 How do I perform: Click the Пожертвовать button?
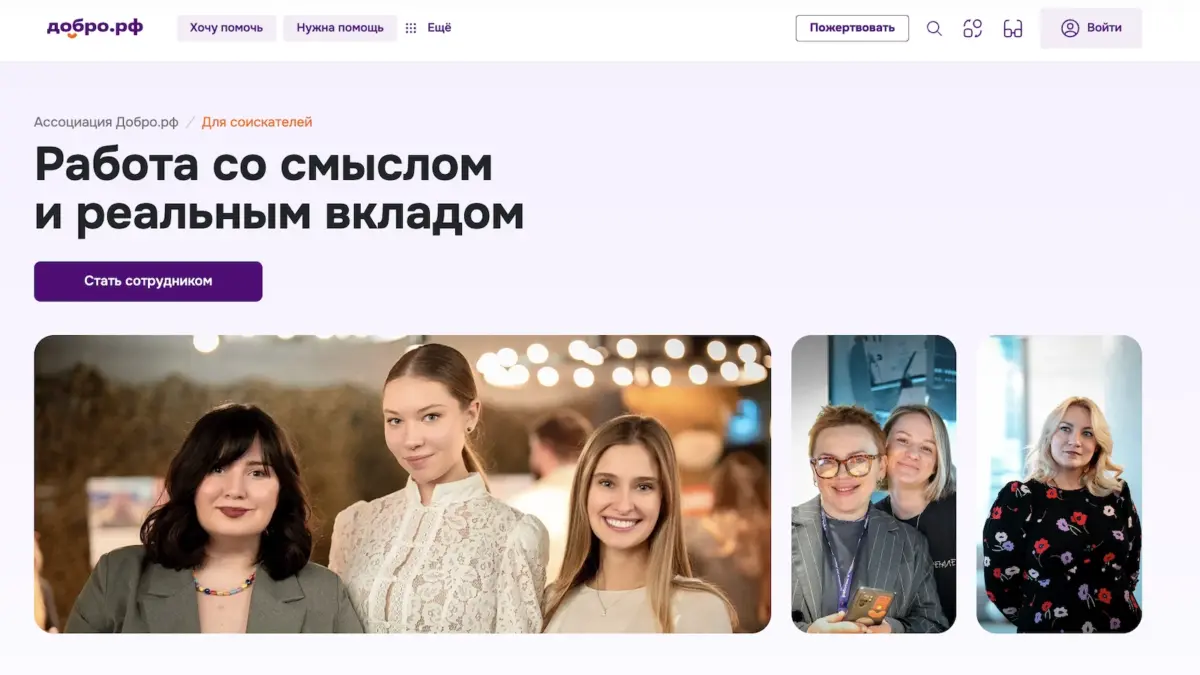point(852,28)
